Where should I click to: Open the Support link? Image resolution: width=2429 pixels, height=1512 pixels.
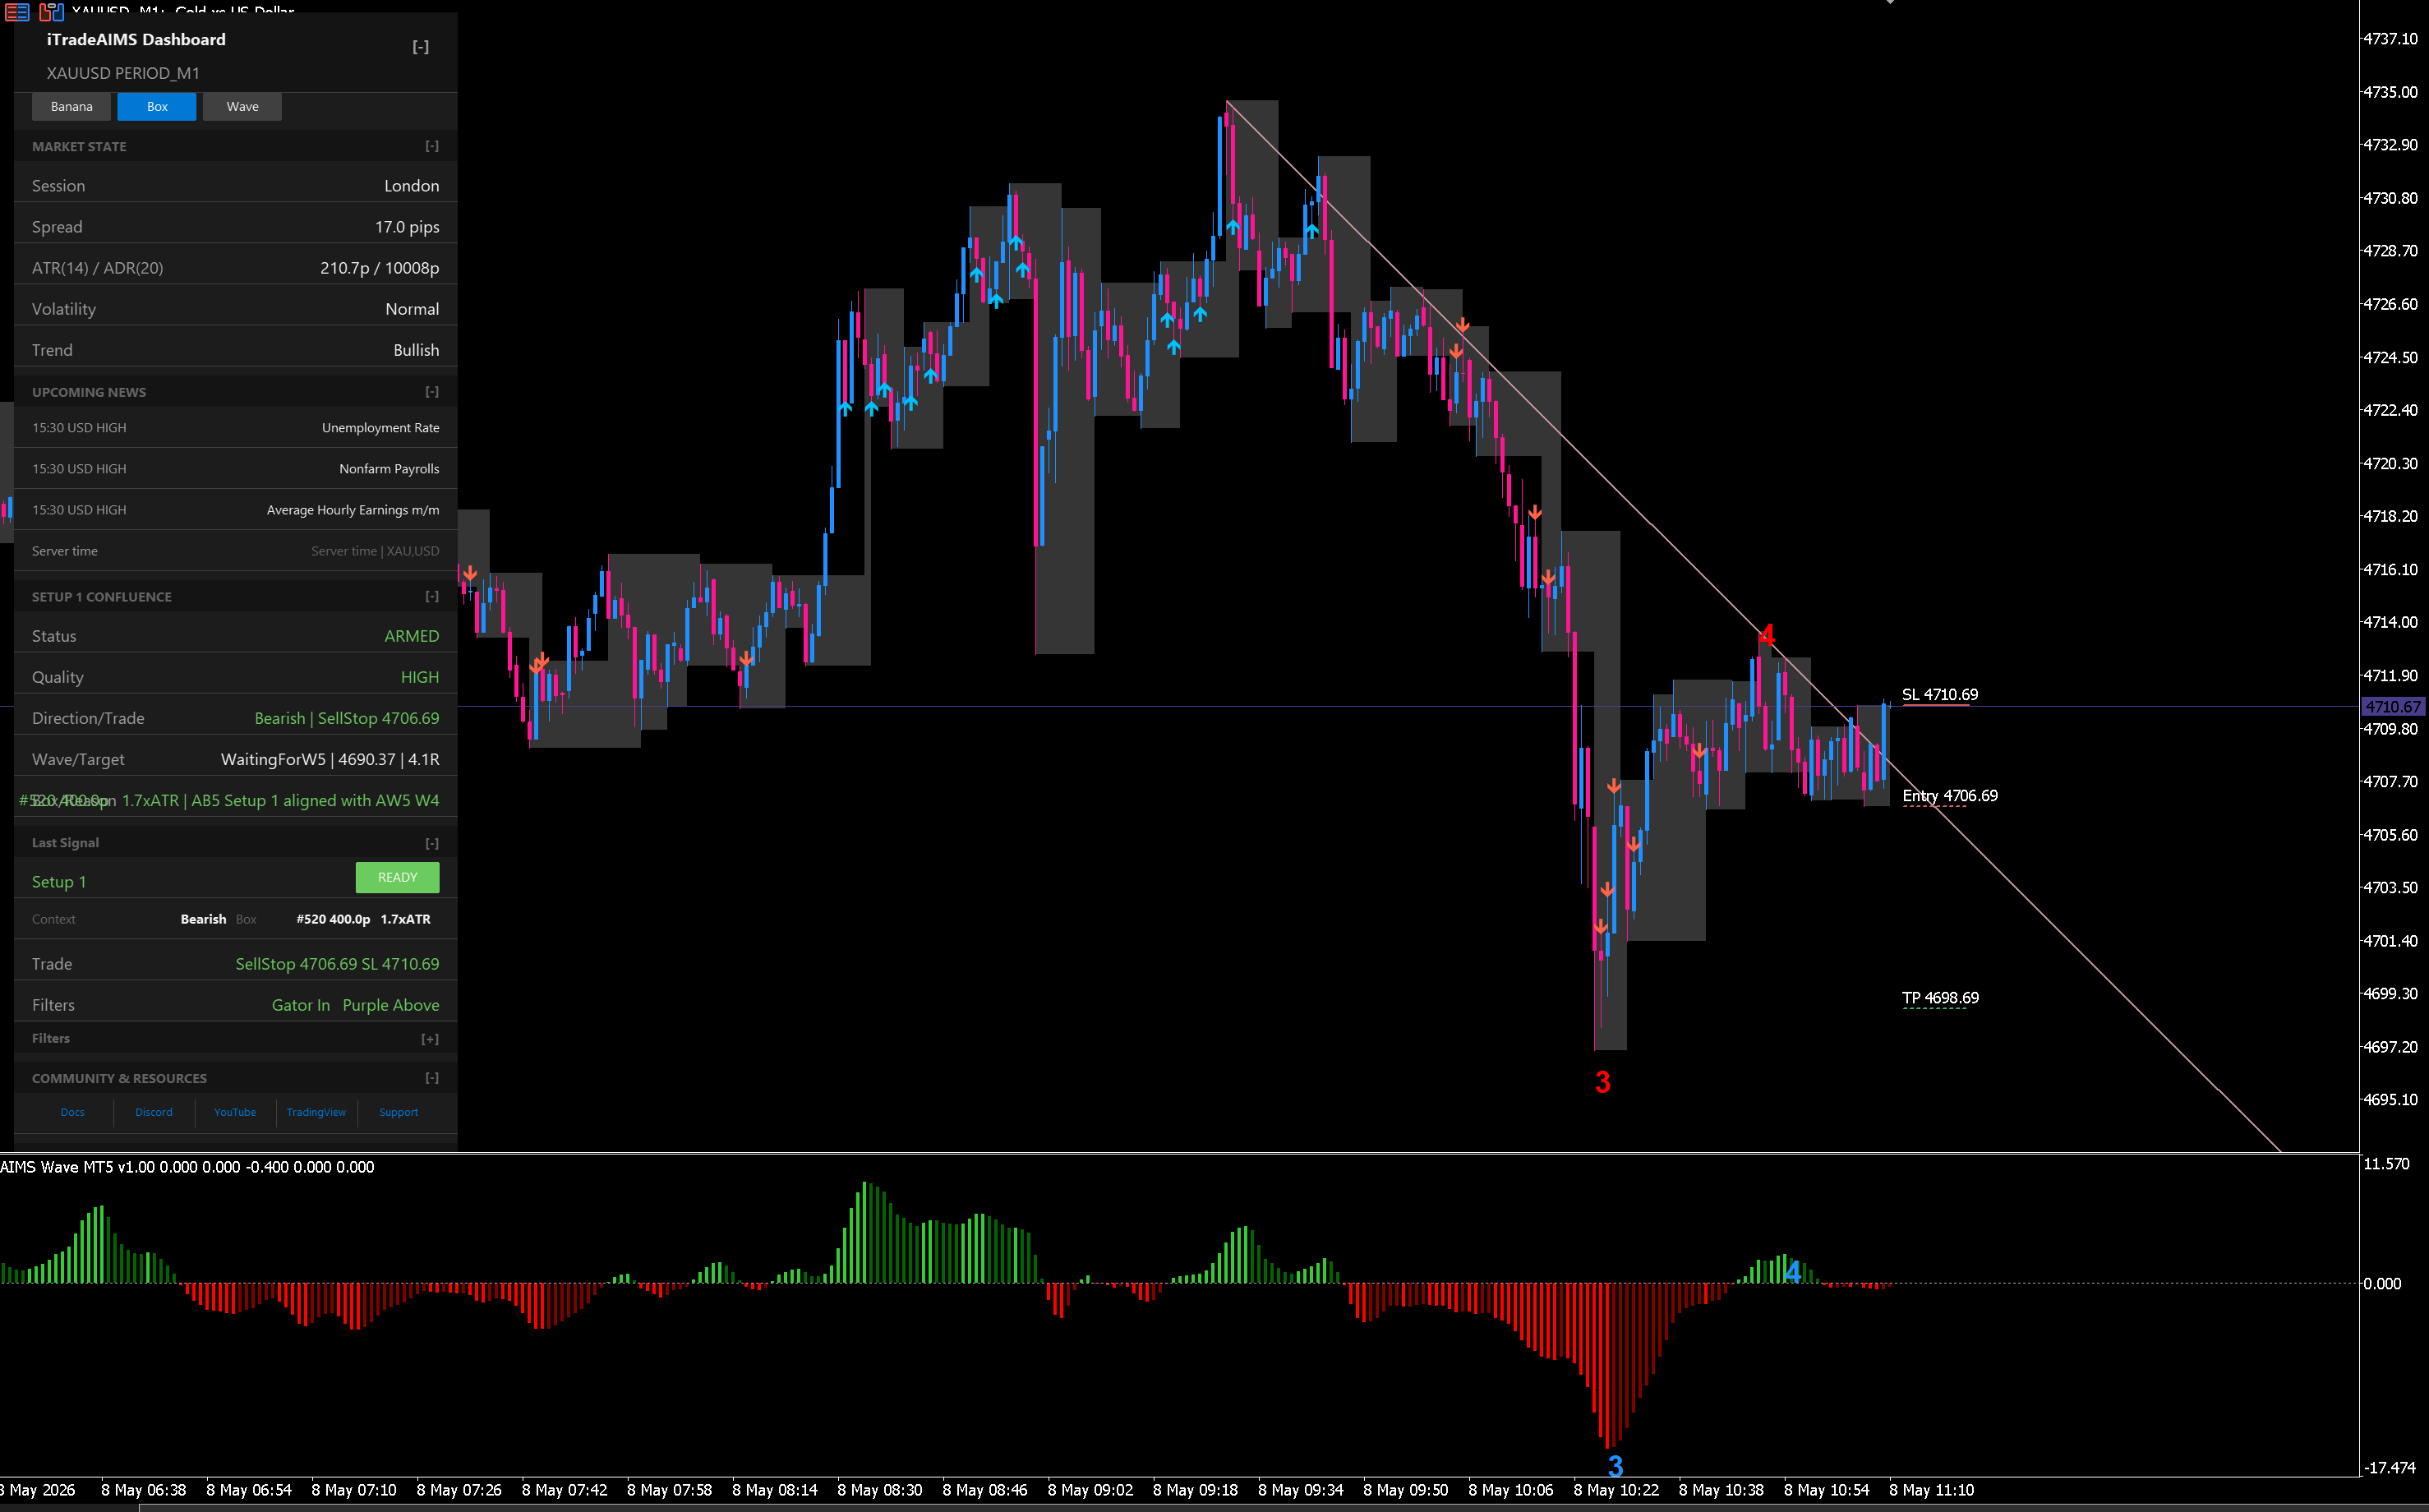pyautogui.click(x=398, y=1112)
